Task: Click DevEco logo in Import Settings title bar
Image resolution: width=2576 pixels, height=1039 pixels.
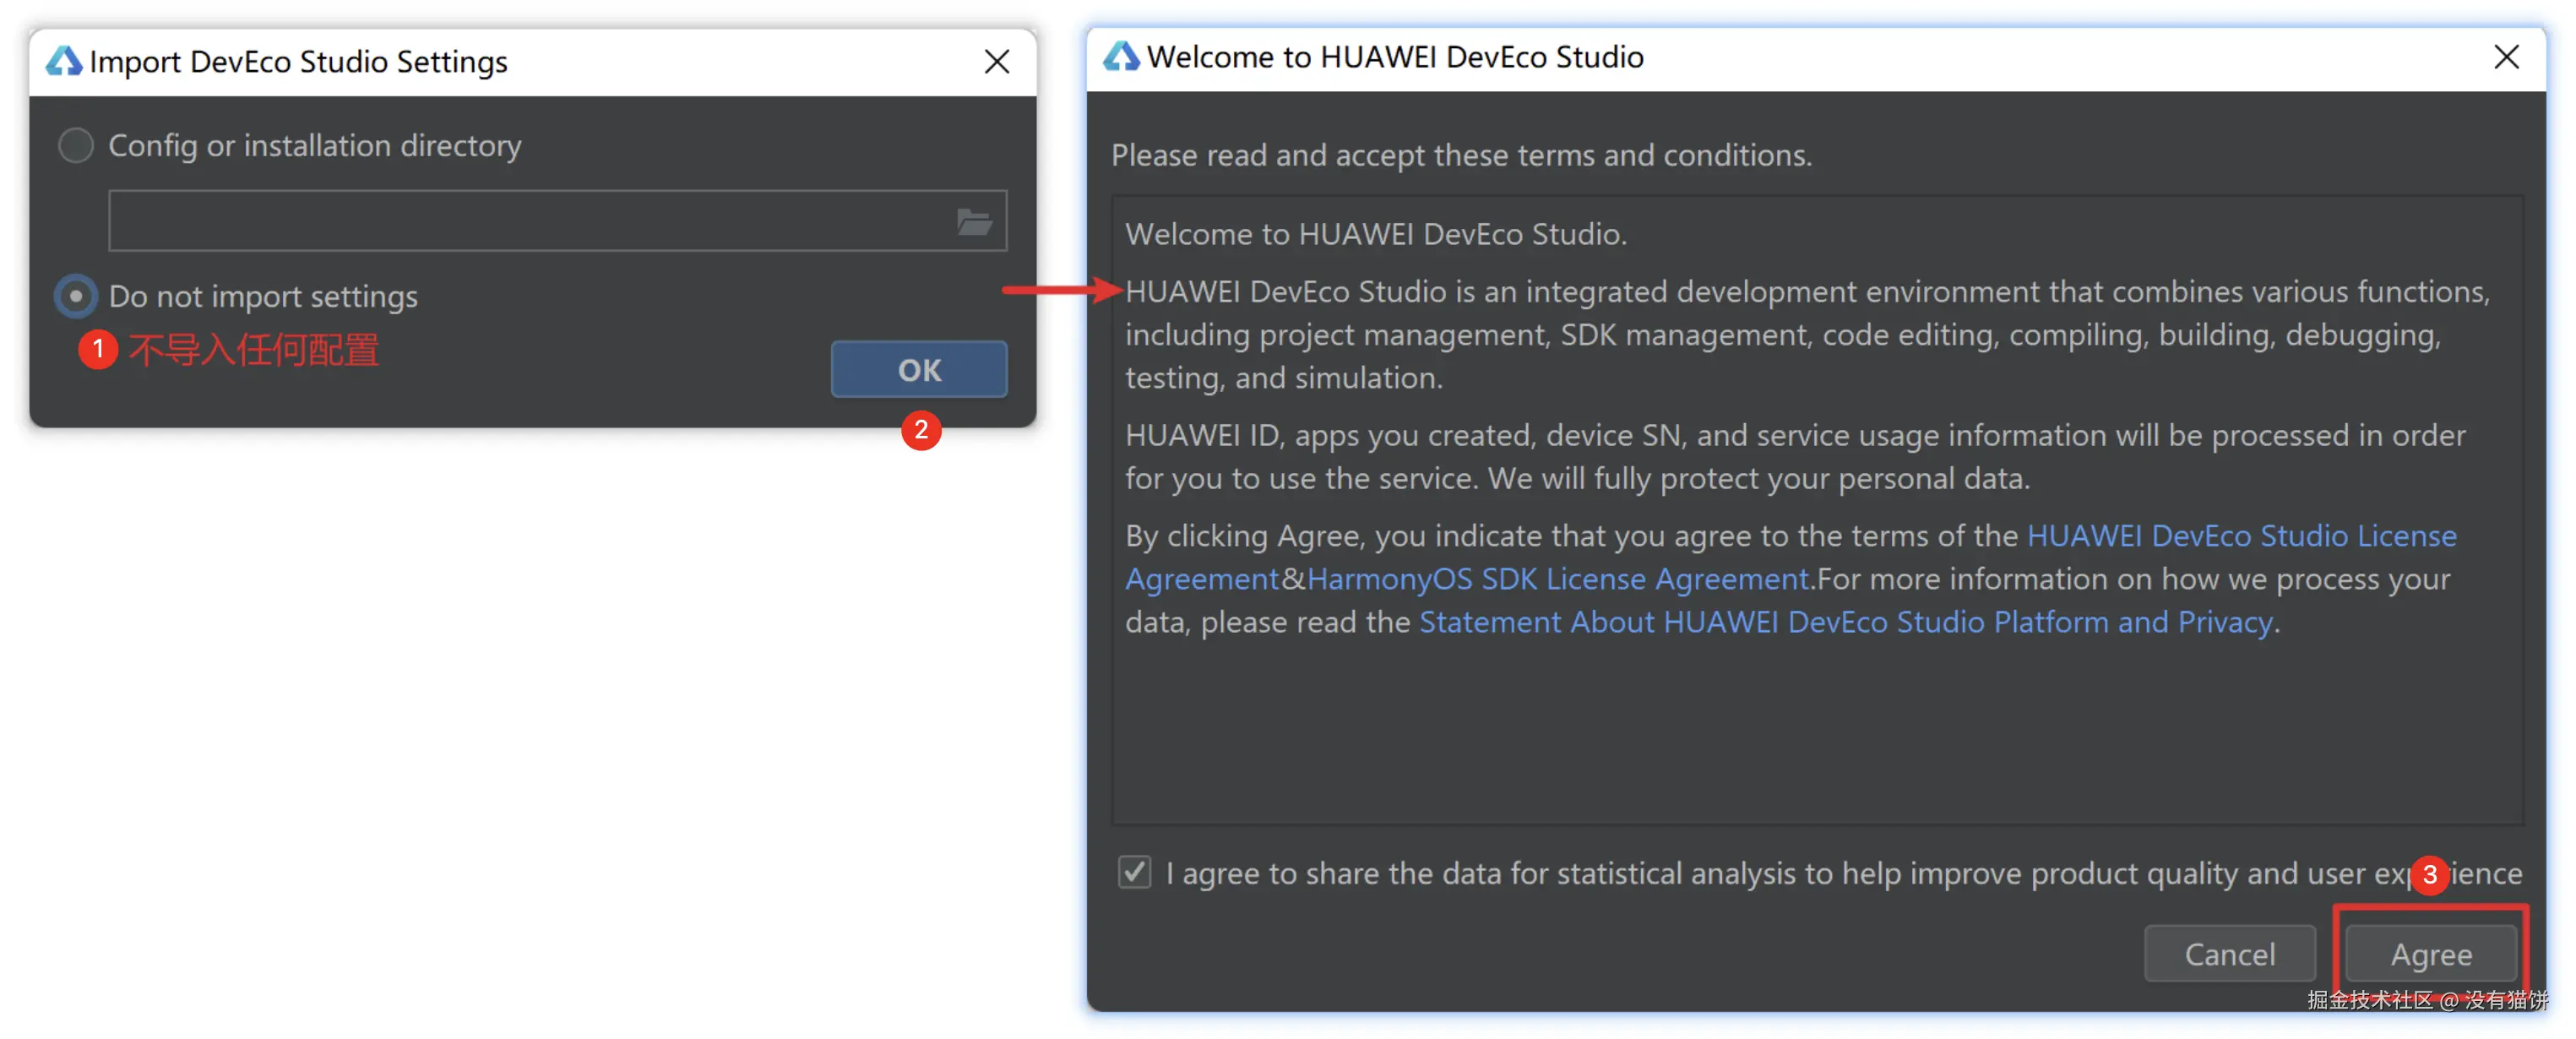Action: [64, 61]
